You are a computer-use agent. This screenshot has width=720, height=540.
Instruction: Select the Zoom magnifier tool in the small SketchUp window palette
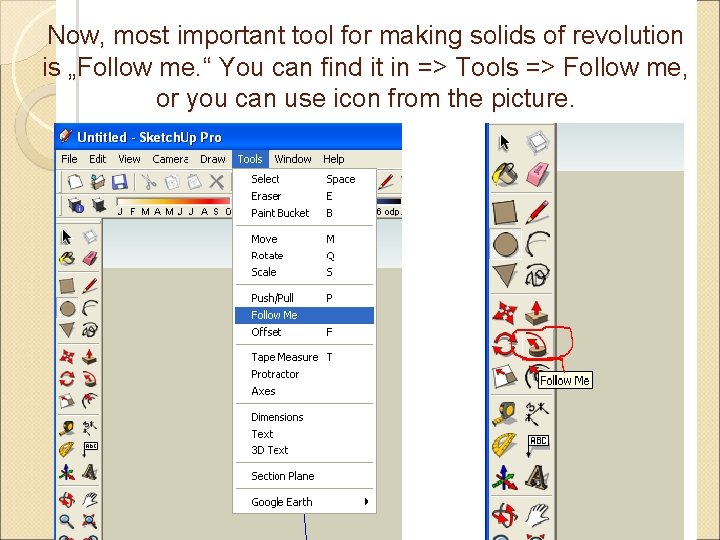click(67, 521)
